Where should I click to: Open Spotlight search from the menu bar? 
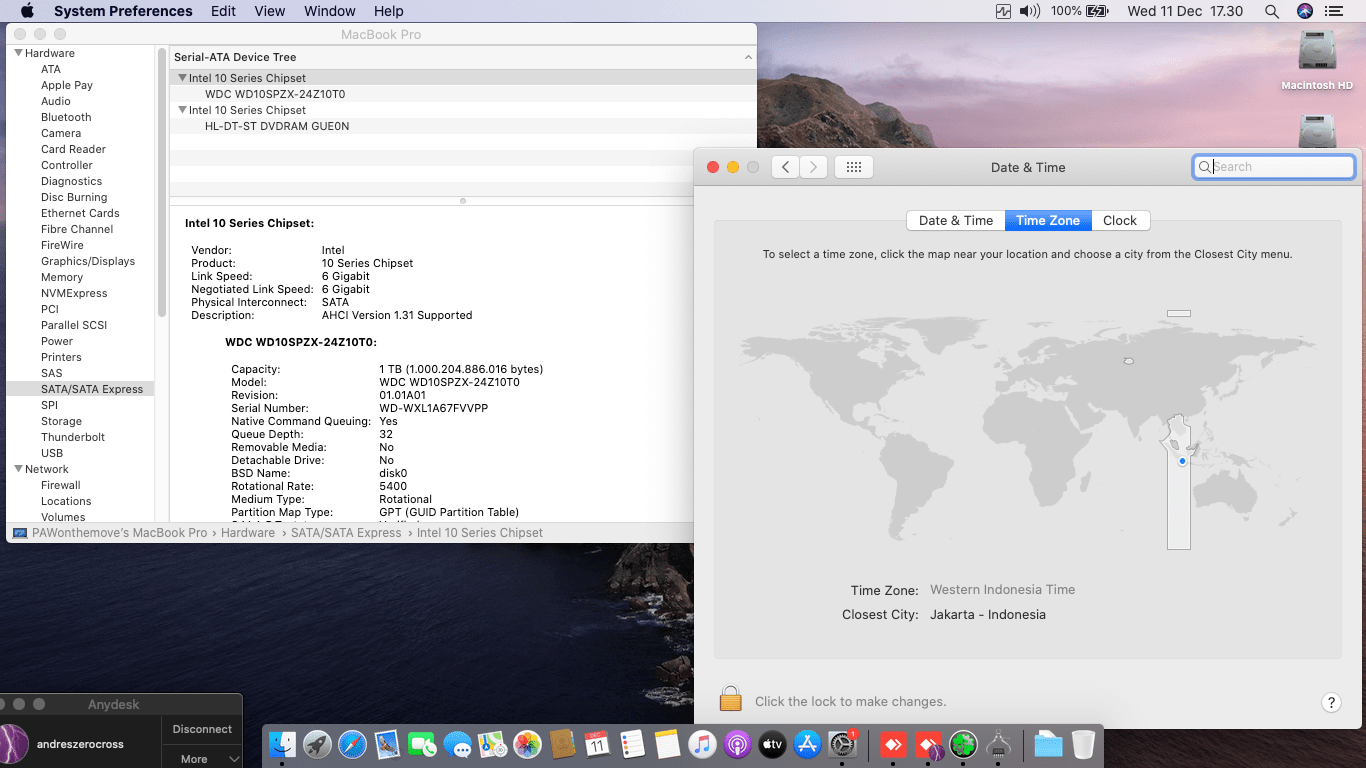point(1271,11)
